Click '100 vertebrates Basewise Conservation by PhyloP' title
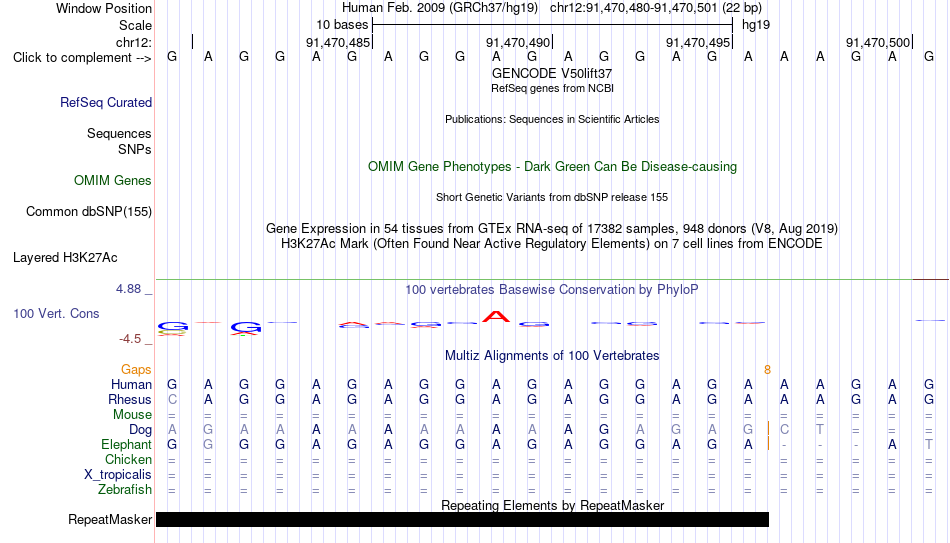Screen dimensions: 950x543 pos(552,290)
